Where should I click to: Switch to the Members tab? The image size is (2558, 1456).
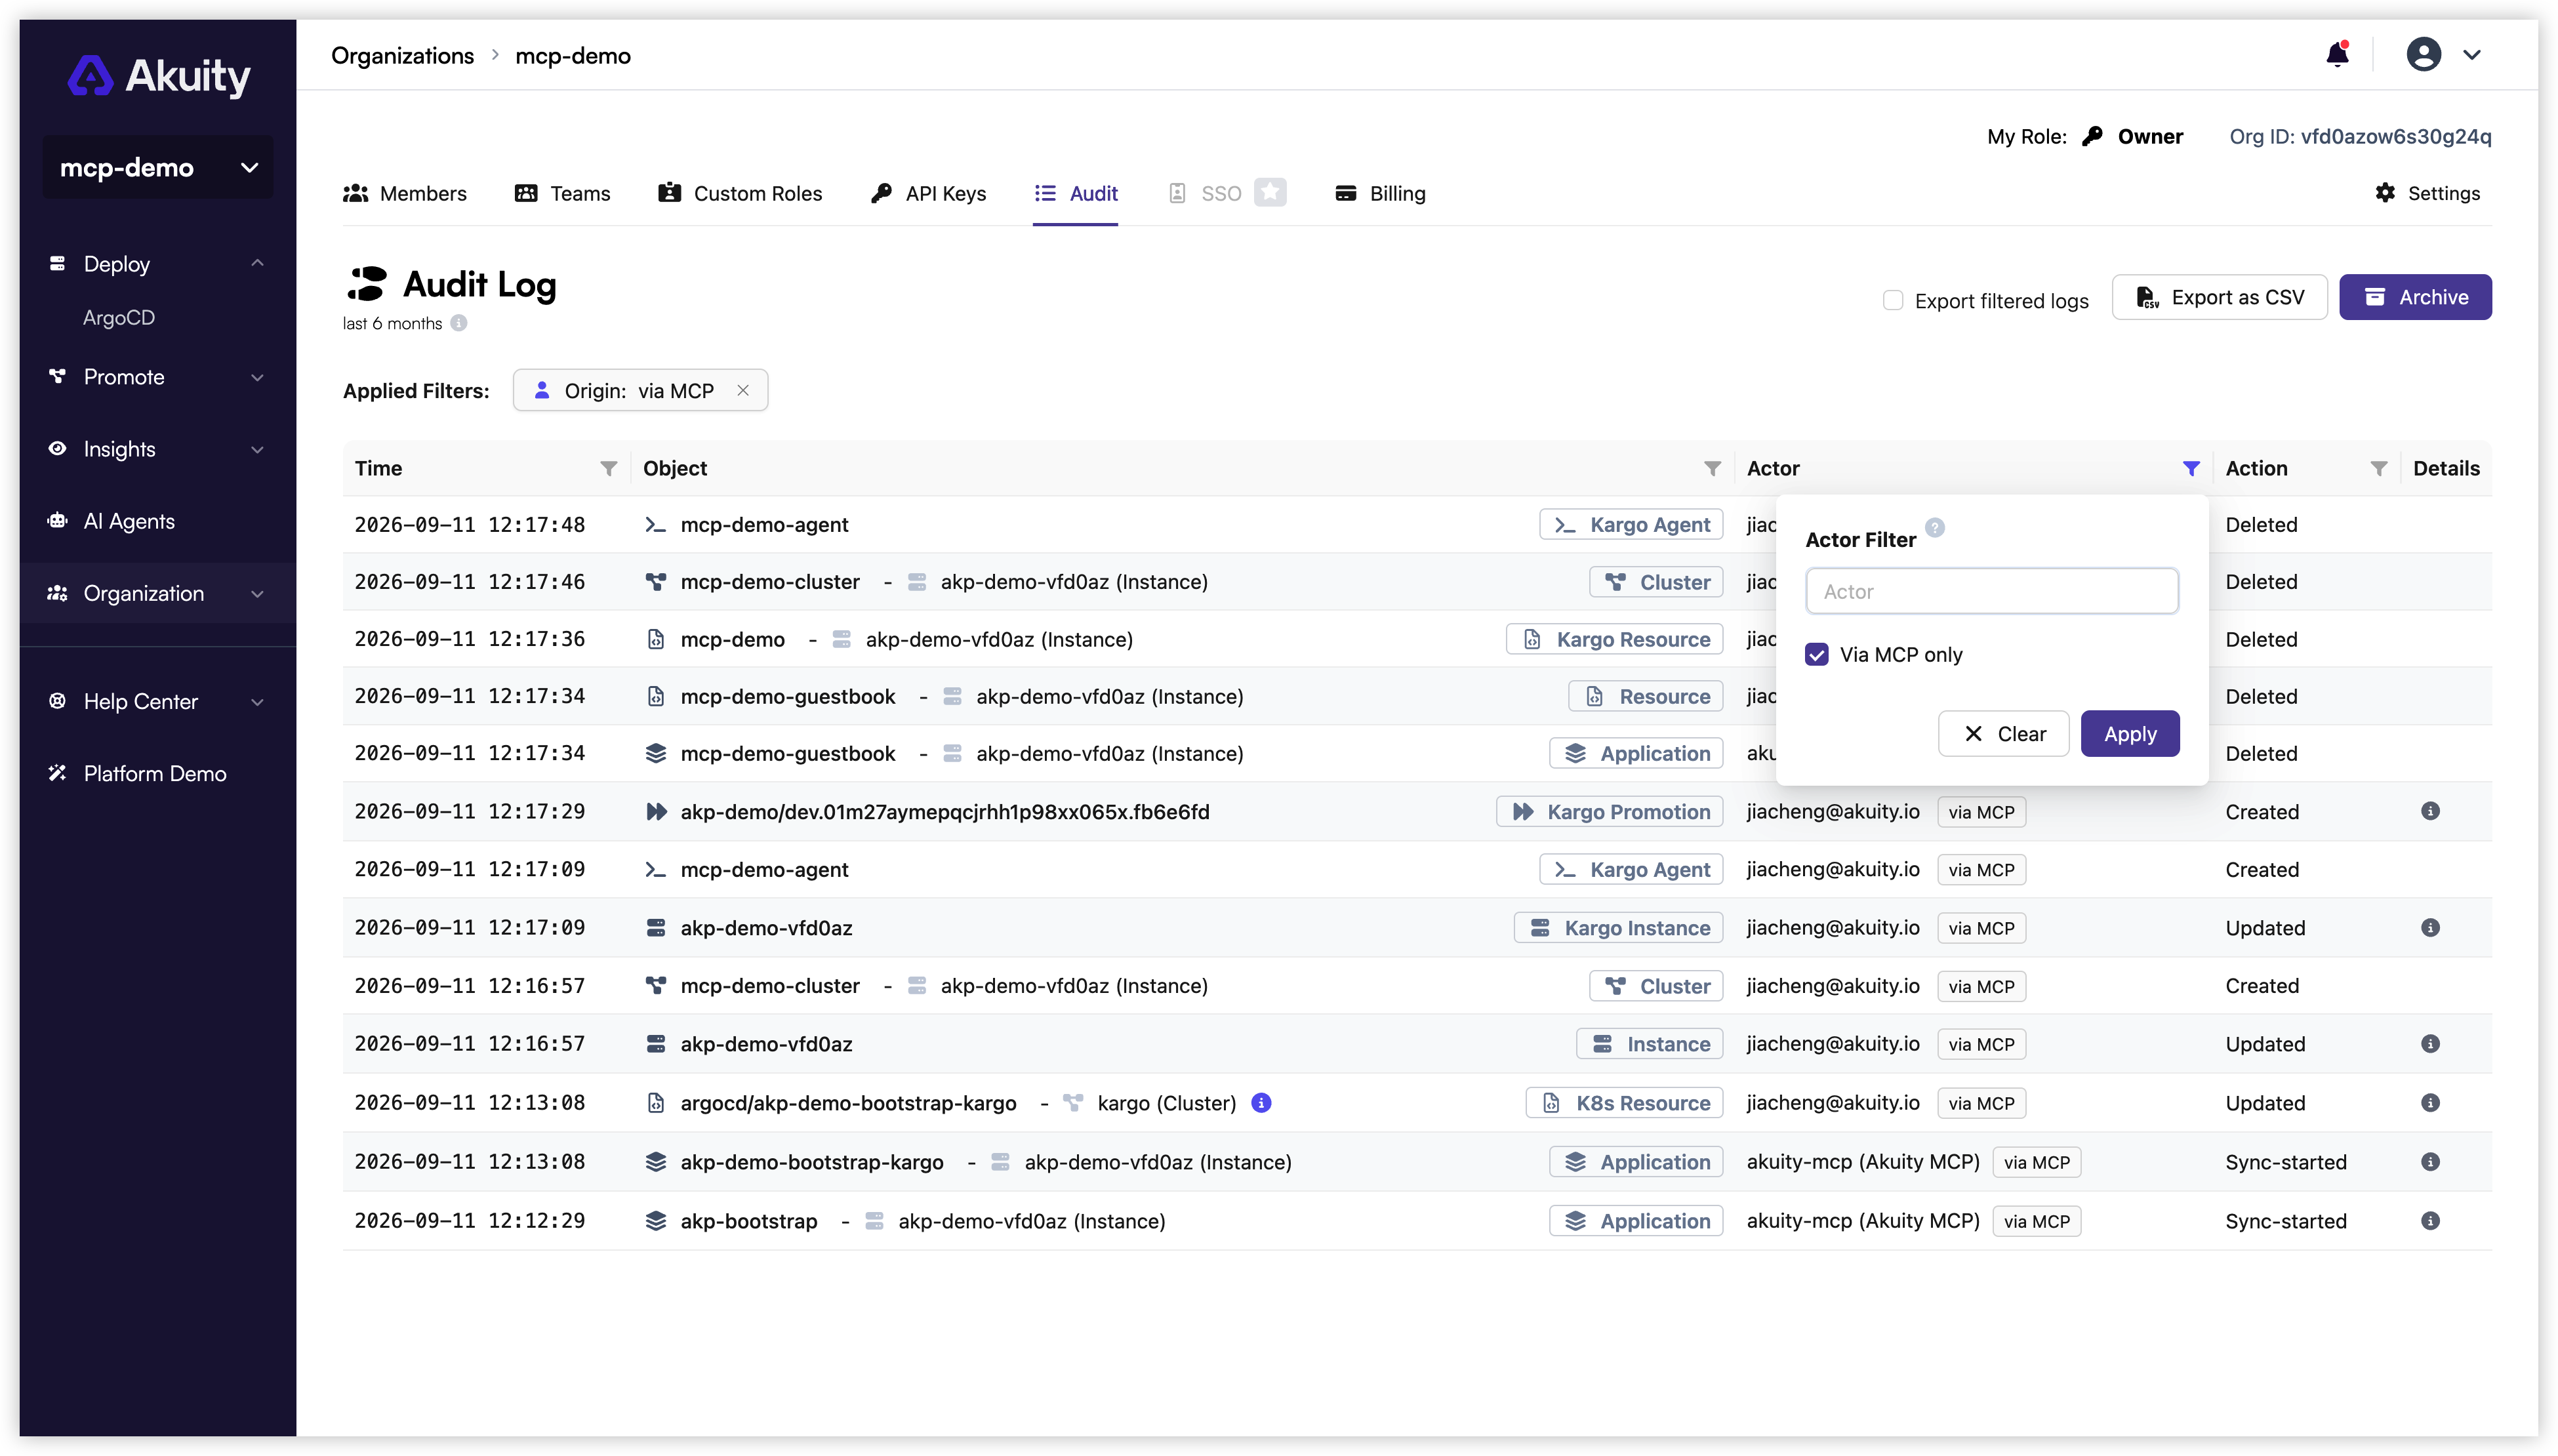404,193
